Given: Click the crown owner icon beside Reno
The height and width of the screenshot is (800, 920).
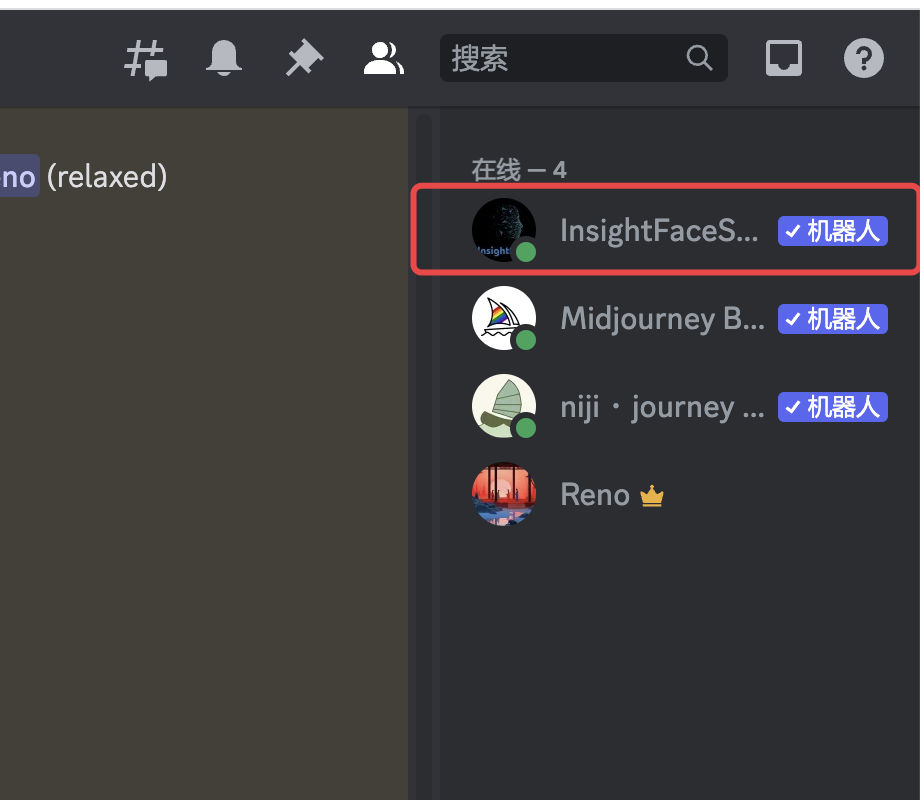Looking at the screenshot, I should coord(652,496).
